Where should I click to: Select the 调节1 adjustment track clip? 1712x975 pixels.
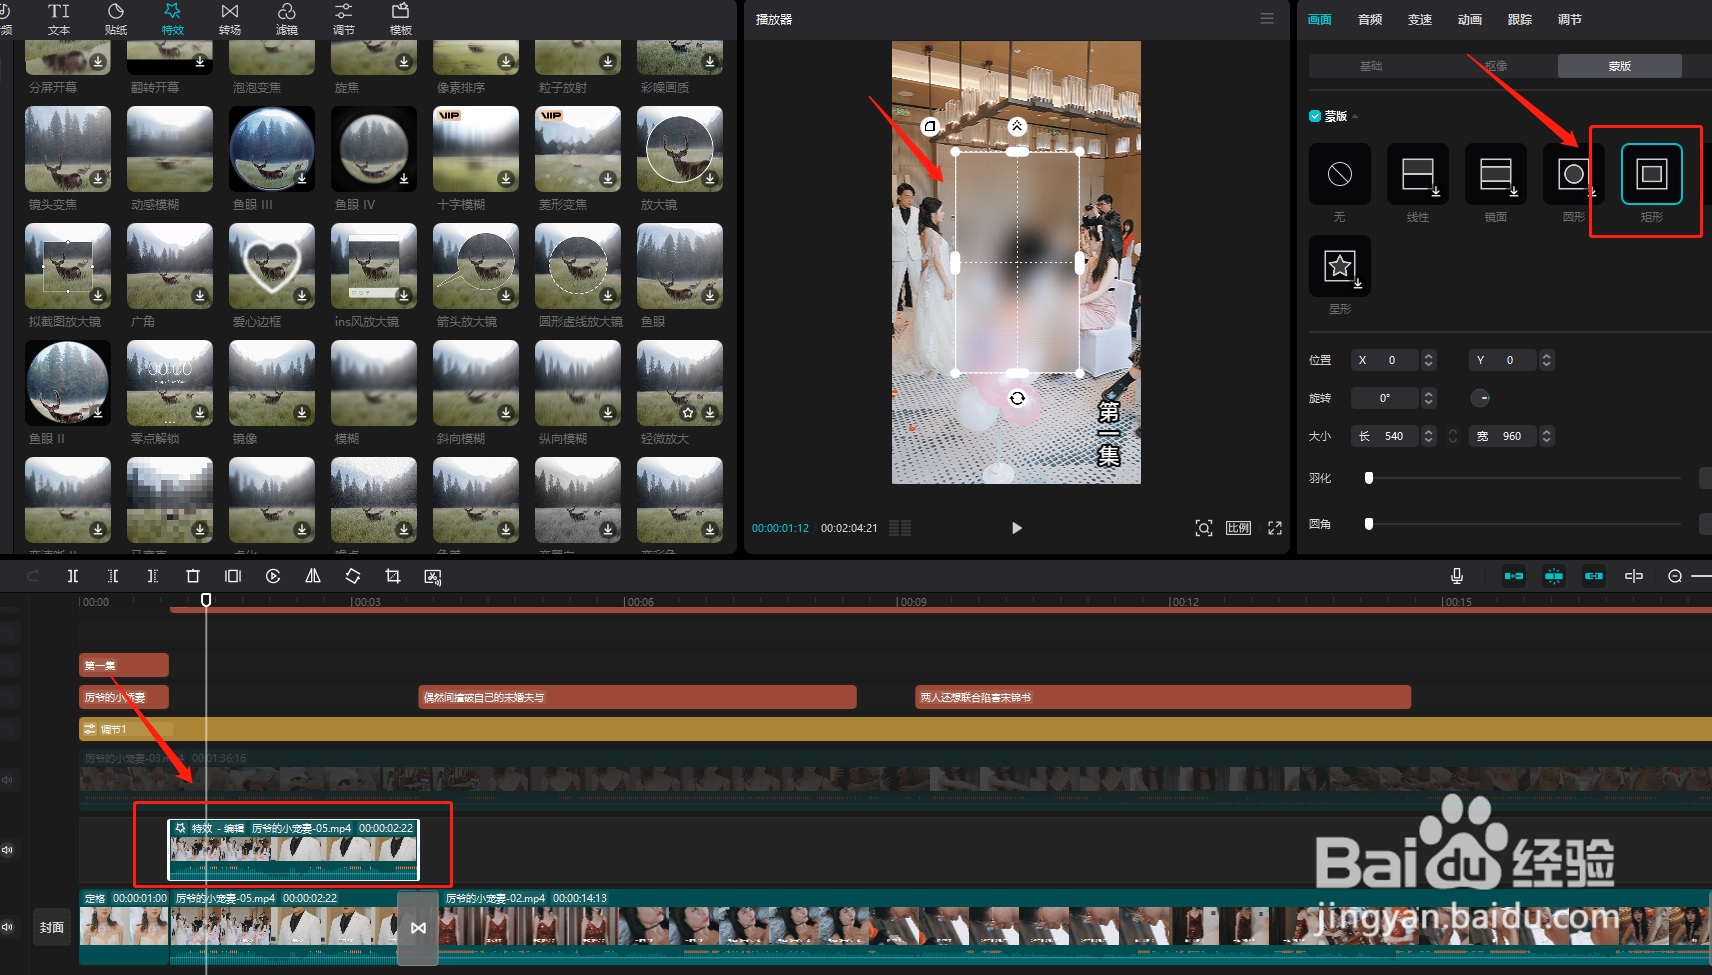click(895, 729)
